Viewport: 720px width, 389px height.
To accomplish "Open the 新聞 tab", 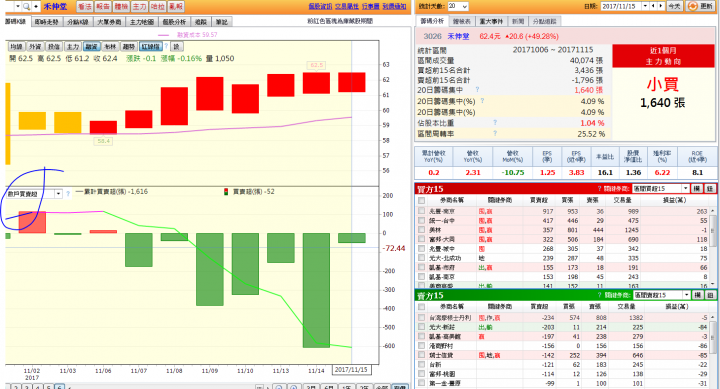I will [518, 21].
